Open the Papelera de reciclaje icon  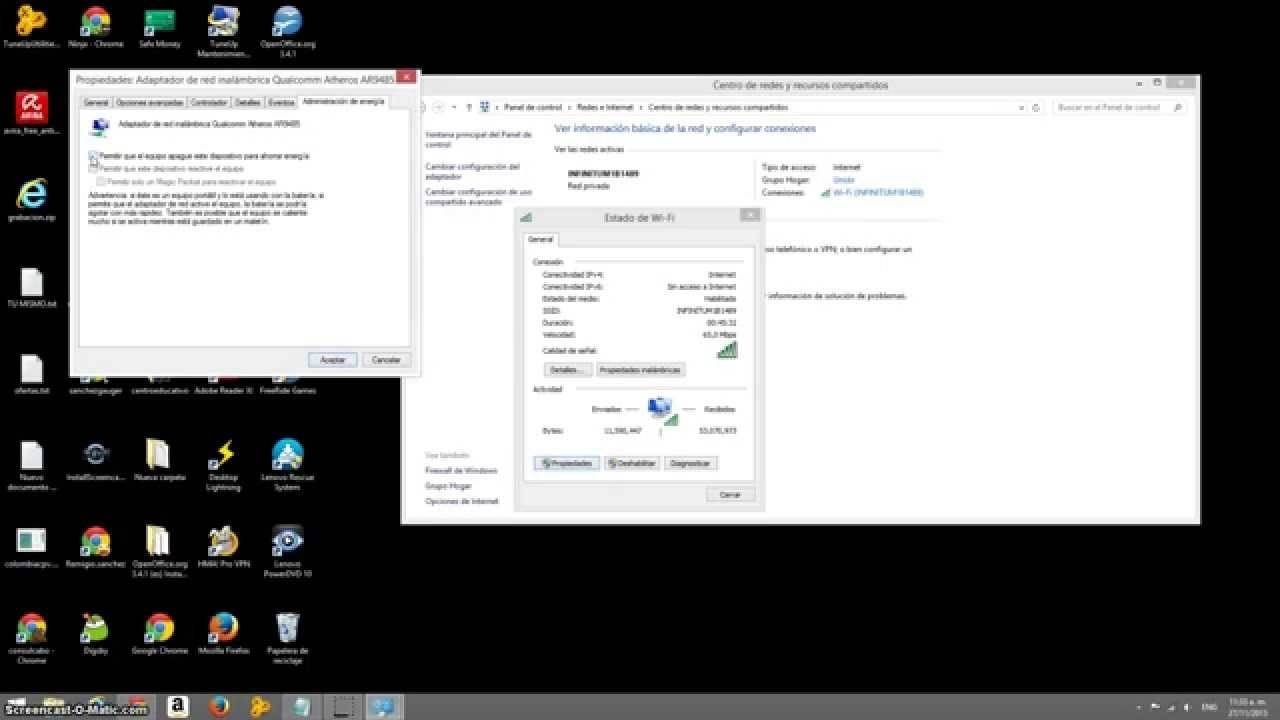(x=287, y=629)
